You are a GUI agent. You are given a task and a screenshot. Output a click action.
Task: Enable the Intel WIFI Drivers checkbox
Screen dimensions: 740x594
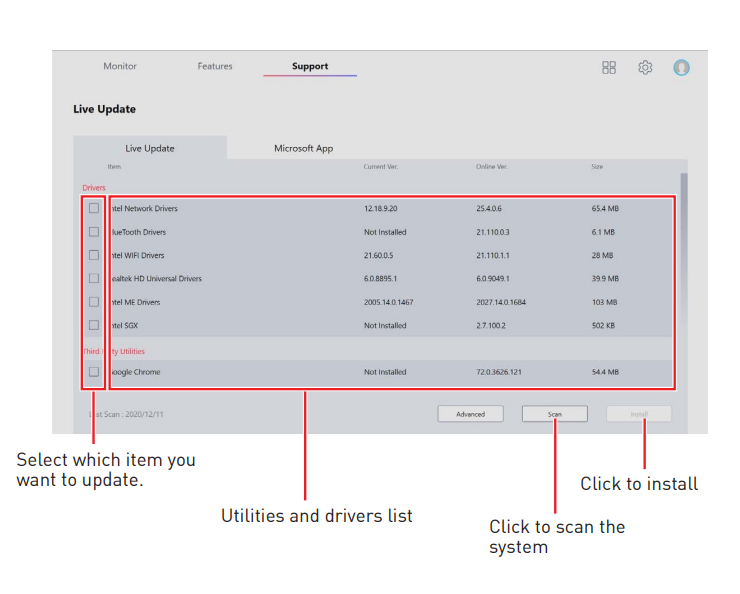click(x=94, y=255)
